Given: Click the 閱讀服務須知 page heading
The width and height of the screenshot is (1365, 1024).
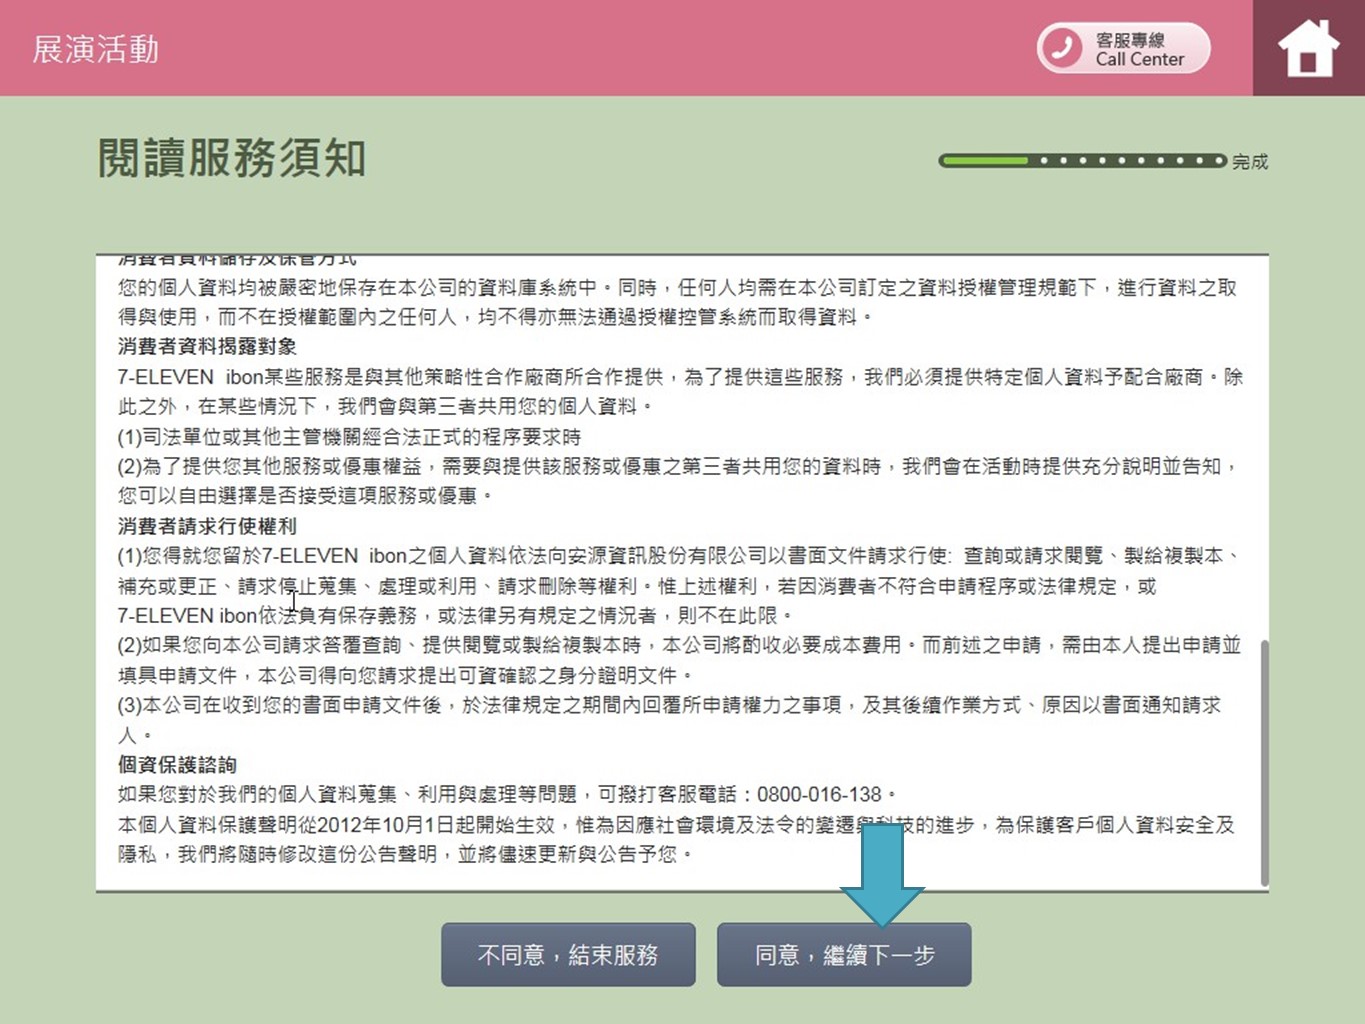Looking at the screenshot, I should pos(232,159).
